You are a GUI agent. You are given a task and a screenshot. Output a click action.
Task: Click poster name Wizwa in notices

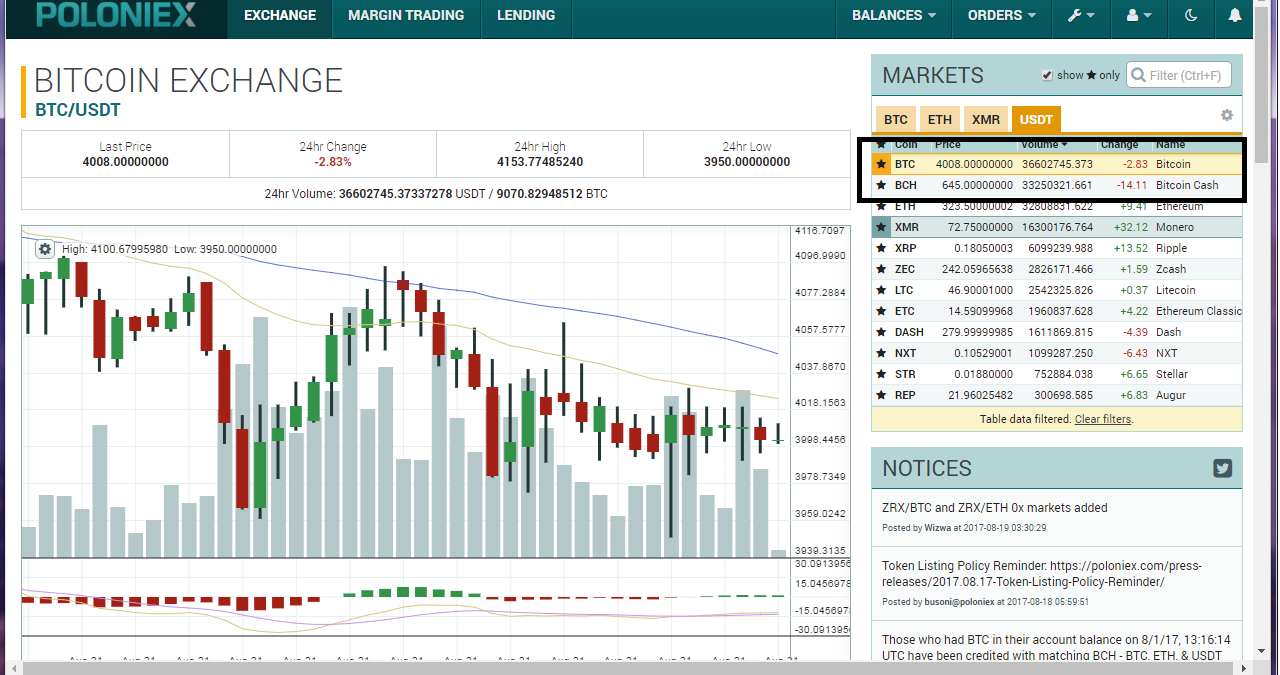[x=937, y=527]
